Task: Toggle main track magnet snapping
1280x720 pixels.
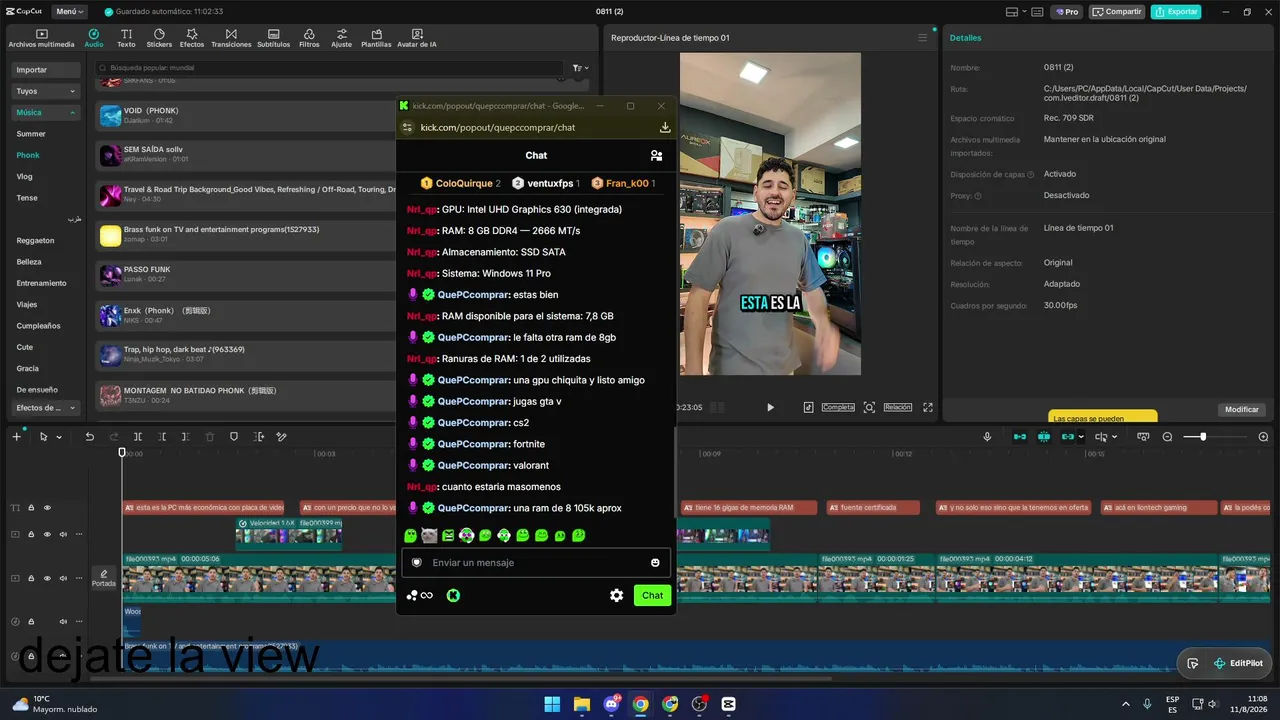Action: [x=1020, y=437]
